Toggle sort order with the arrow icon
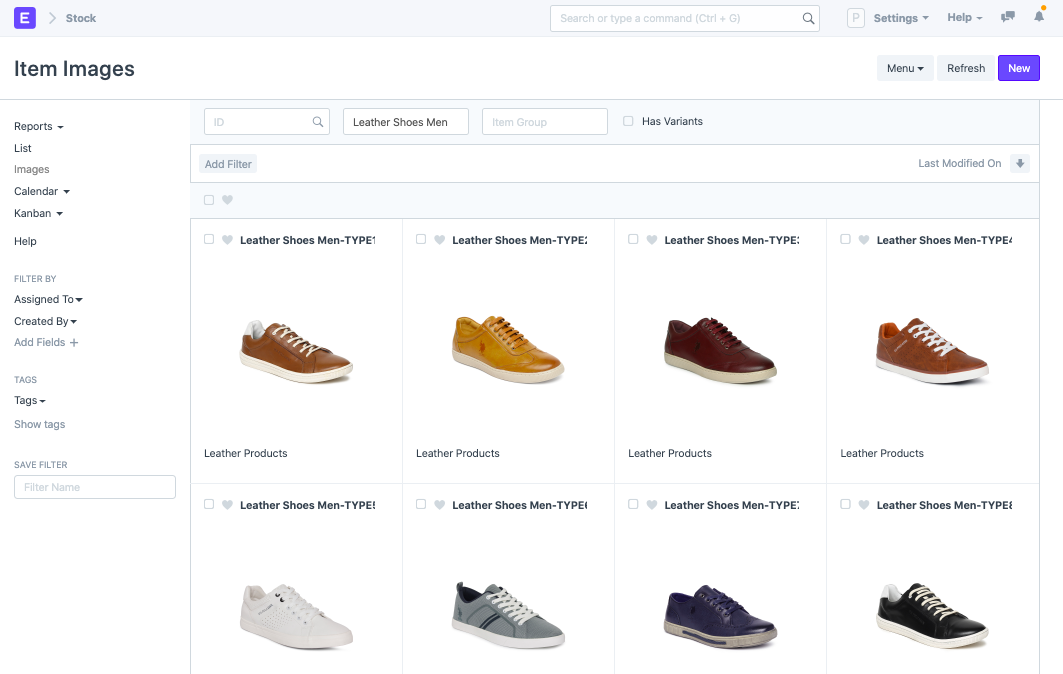Image resolution: width=1063 pixels, height=674 pixels. 1019,163
